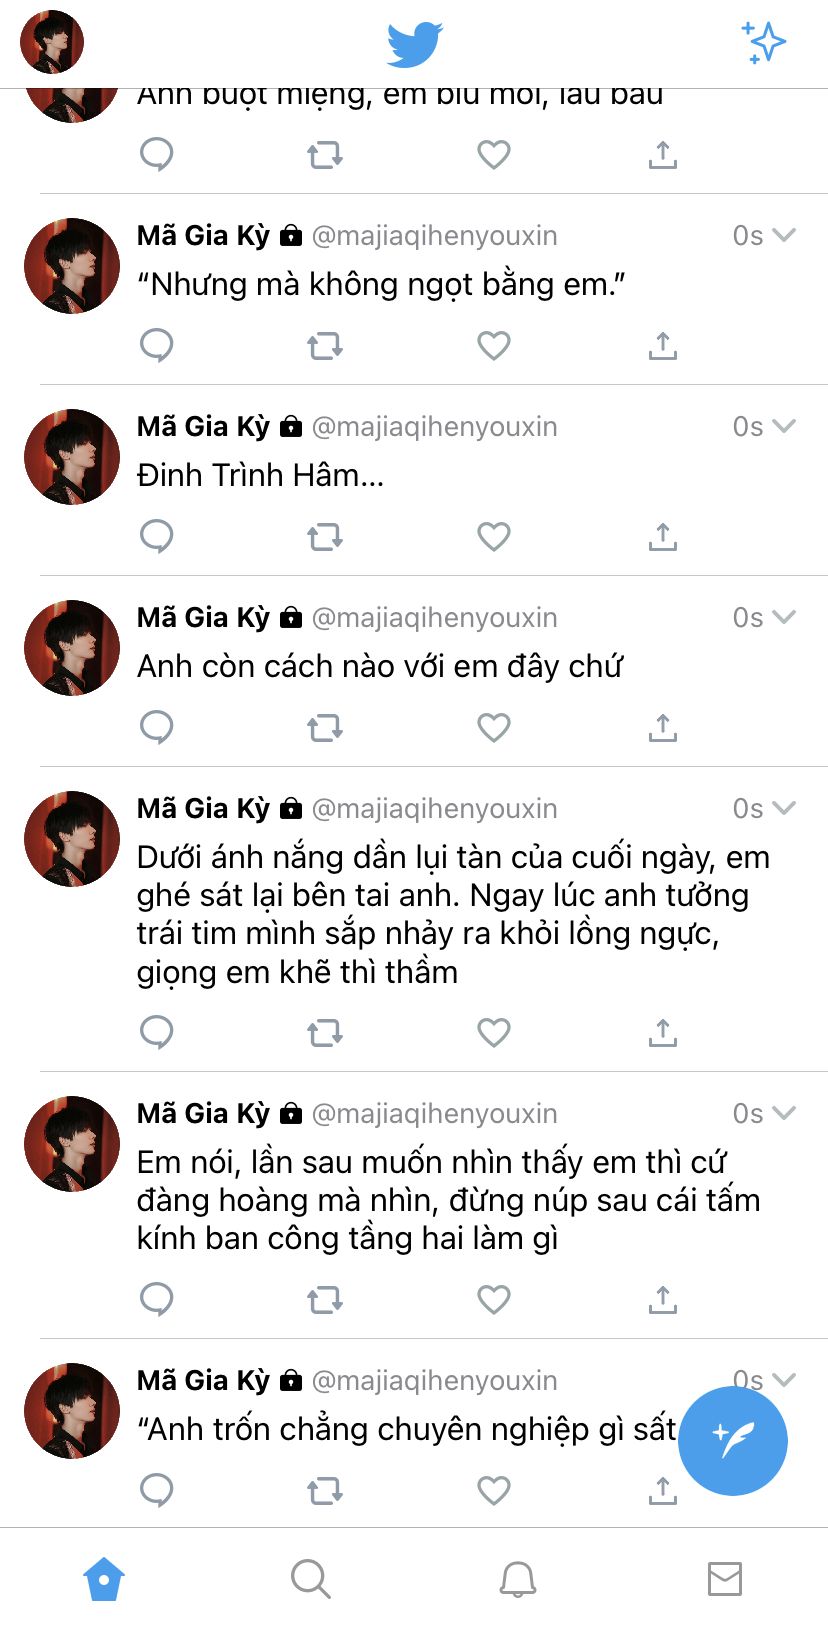The image size is (828, 1628).
Task: Switch to the Search tab
Action: coord(310,1579)
